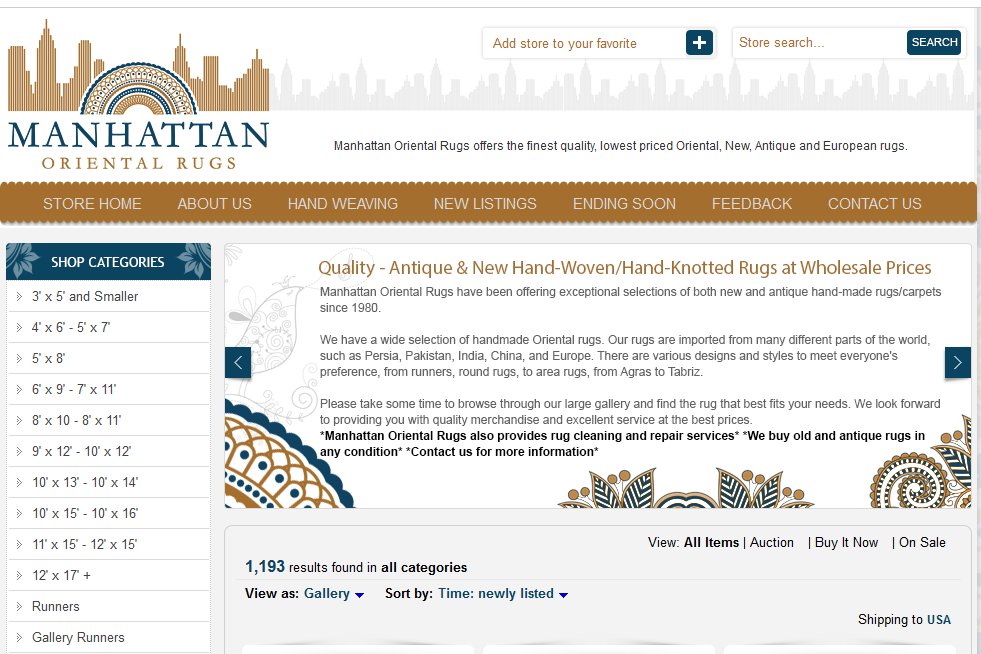Viewport: 981px width, 654px height.
Task: Expand arrow beside Runners category
Action: tap(19, 606)
